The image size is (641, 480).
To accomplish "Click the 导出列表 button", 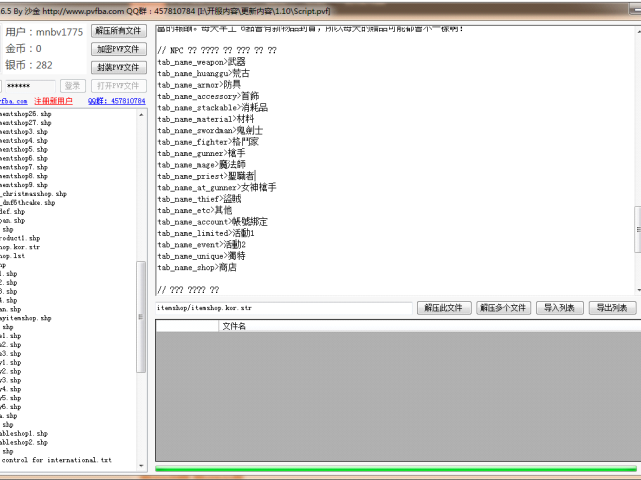I will [610, 308].
